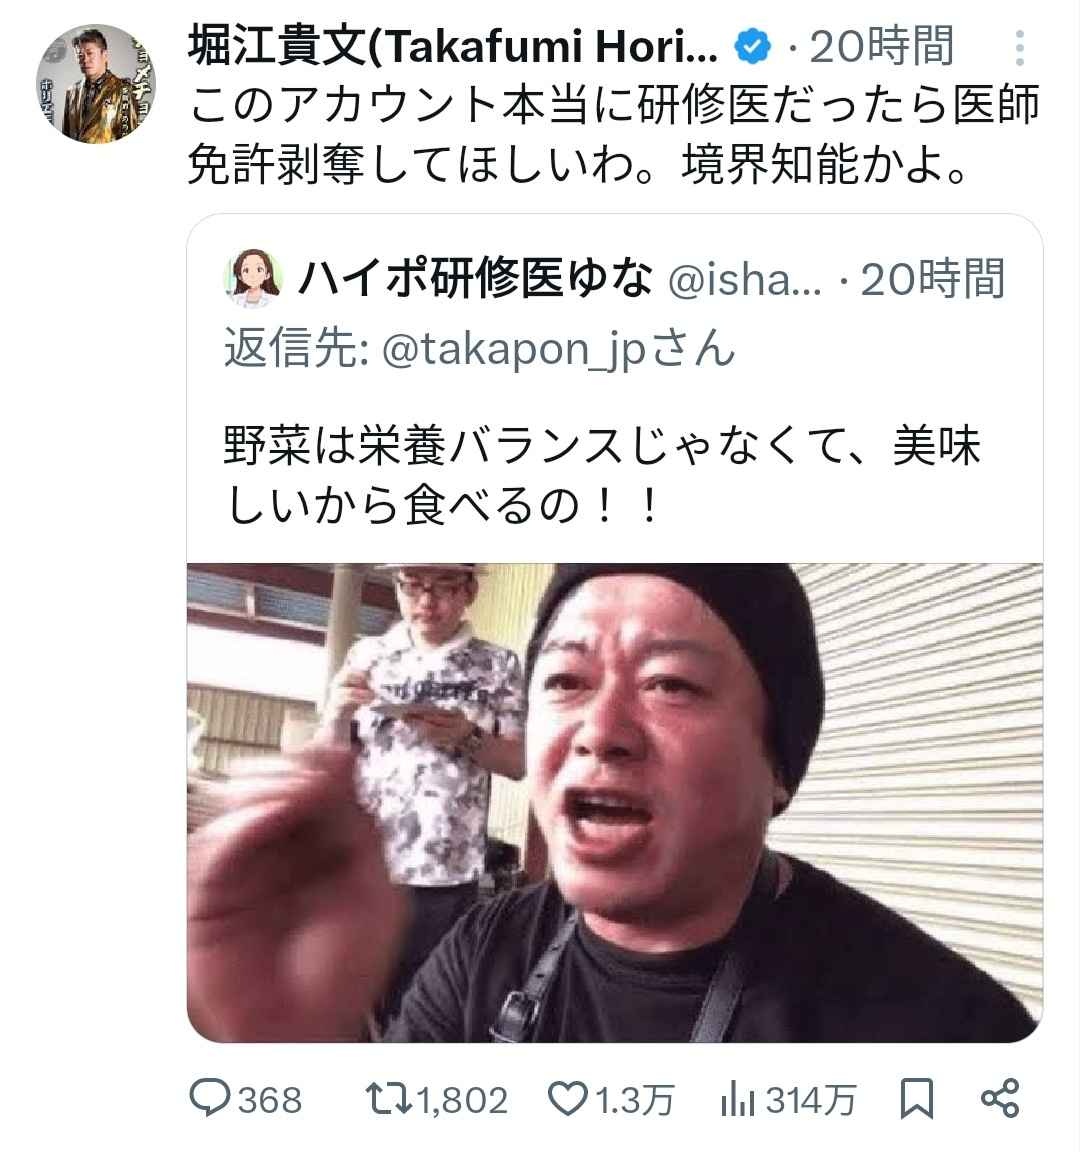Click the blue verified badge
Screen dimensions: 1080x1152
coord(752,47)
